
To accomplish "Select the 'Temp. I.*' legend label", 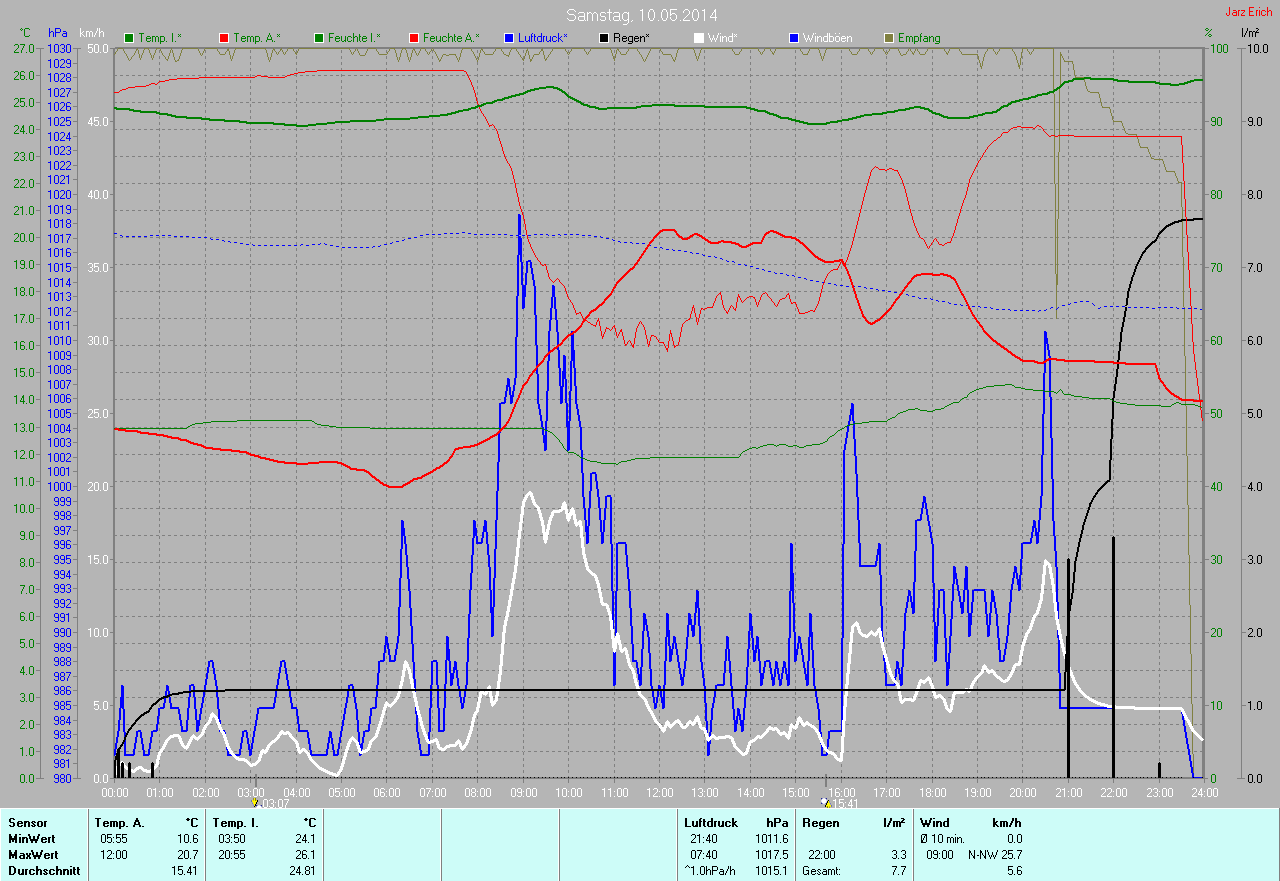I will pyautogui.click(x=160, y=38).
